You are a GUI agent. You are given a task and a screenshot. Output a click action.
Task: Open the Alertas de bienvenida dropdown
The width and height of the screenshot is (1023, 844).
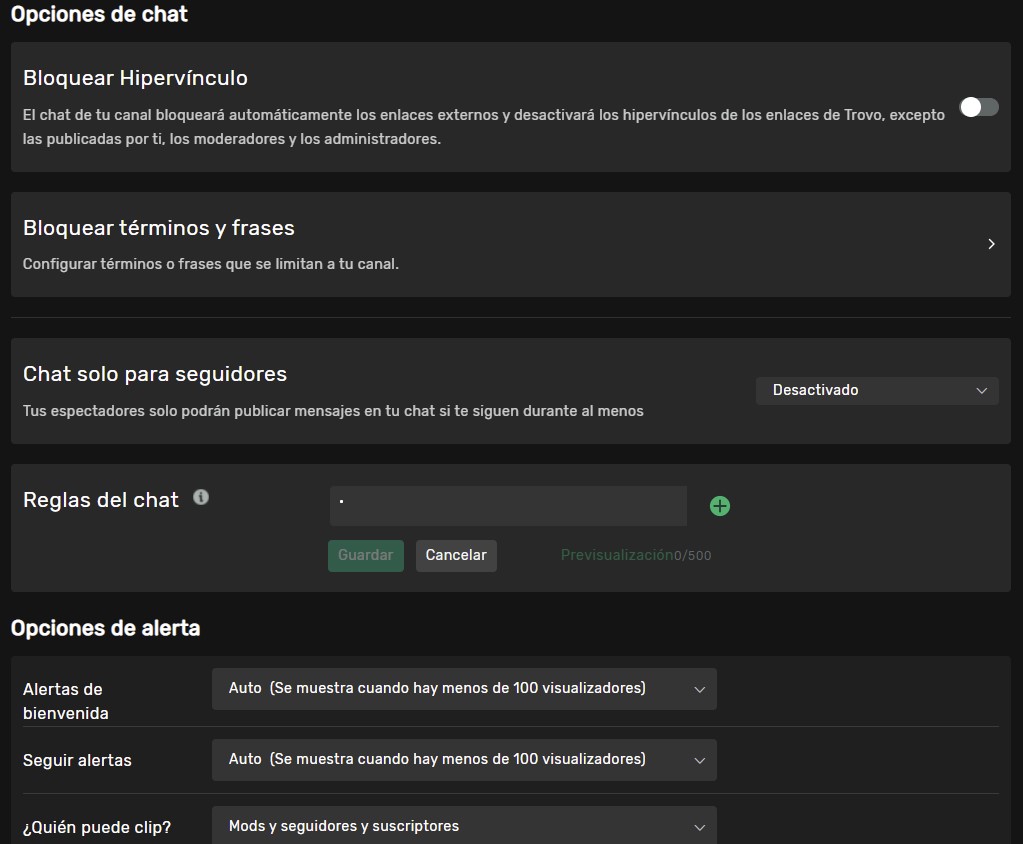(464, 688)
